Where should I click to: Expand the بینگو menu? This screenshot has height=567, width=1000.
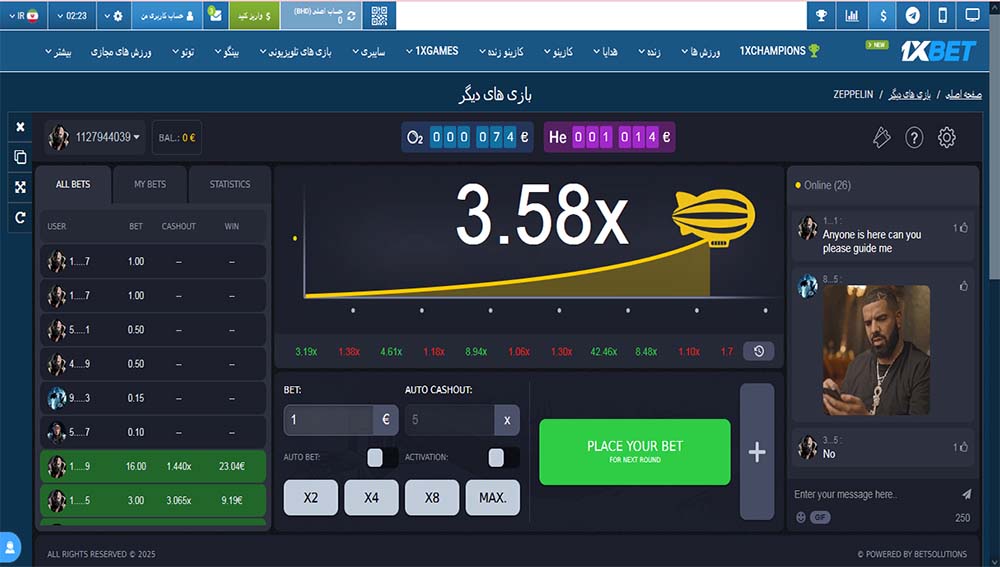[226, 52]
